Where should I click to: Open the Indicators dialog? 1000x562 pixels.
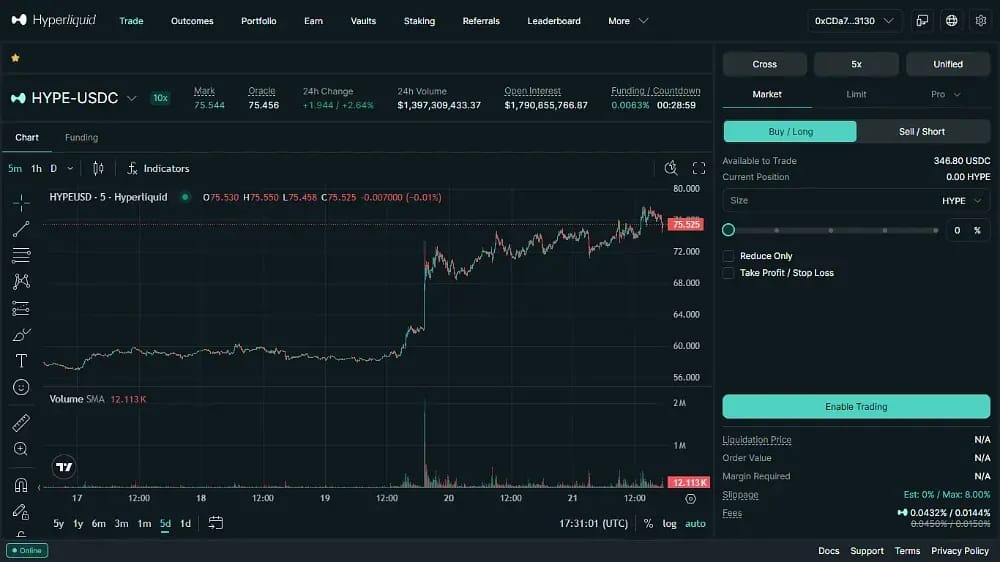pos(158,168)
